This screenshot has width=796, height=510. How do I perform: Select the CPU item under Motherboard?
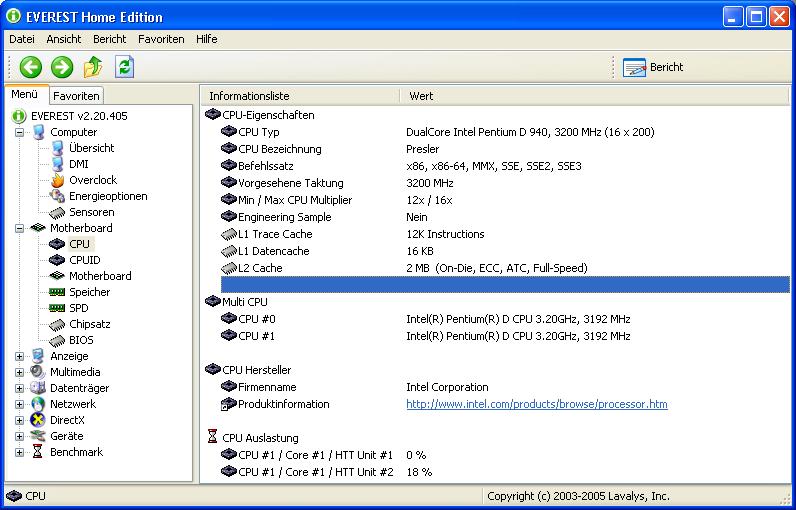point(79,244)
